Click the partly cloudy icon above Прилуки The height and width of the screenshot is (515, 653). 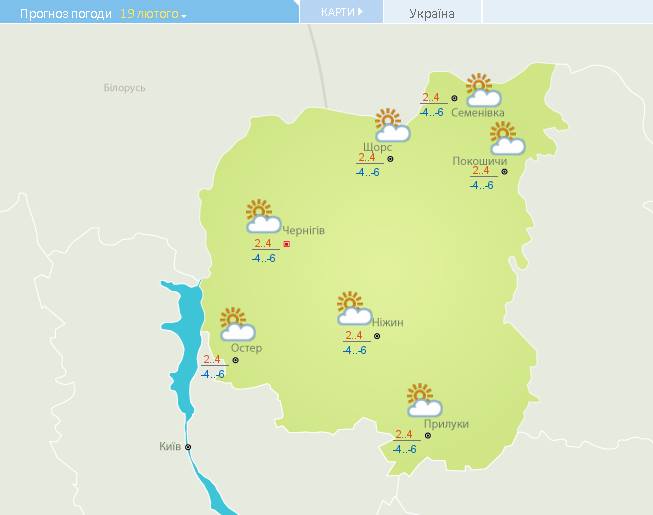click(x=424, y=400)
